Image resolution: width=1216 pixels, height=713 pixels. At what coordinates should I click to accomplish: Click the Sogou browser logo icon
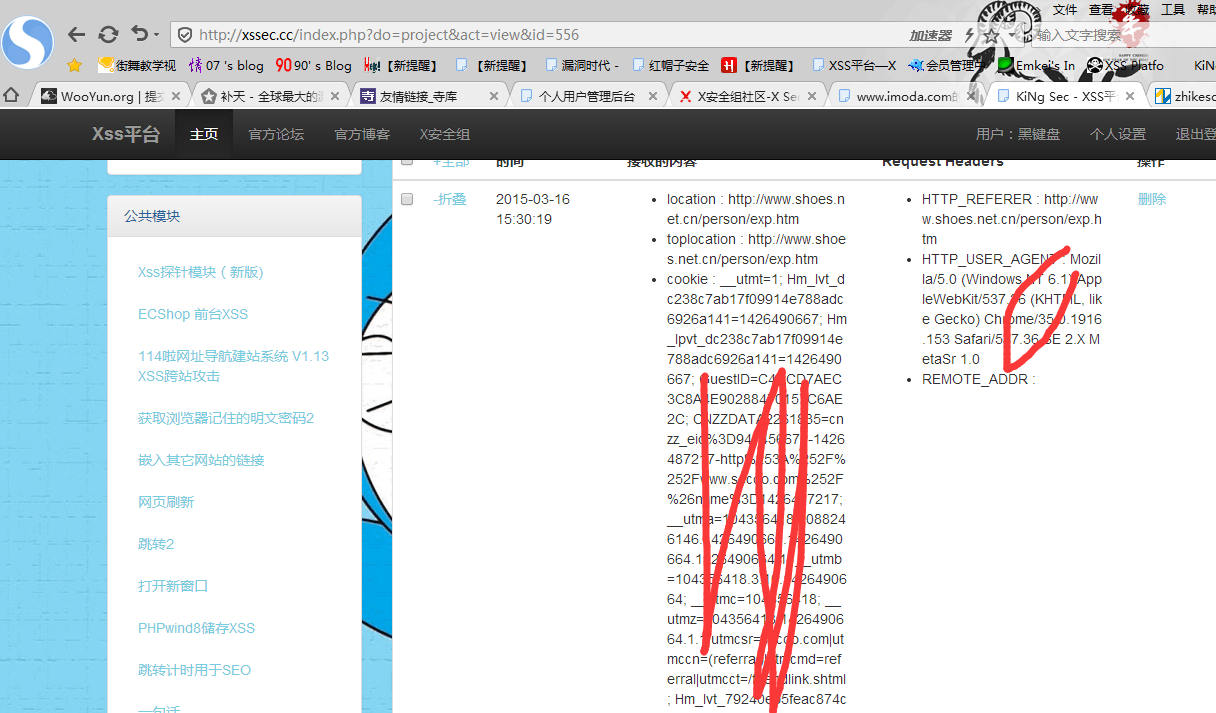(x=27, y=41)
